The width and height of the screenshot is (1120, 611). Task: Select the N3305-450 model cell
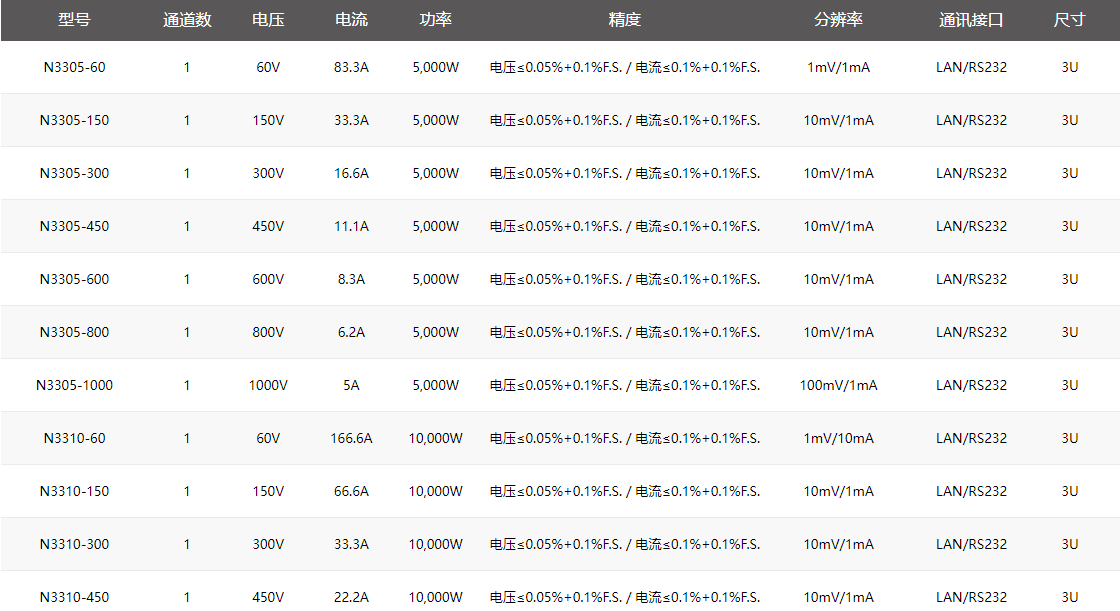pos(74,226)
